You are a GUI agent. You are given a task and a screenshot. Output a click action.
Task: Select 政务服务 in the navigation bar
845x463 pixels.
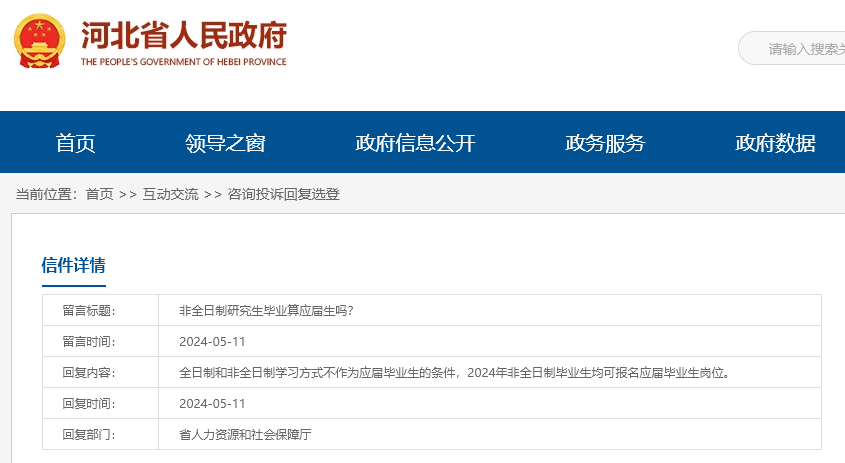point(605,143)
